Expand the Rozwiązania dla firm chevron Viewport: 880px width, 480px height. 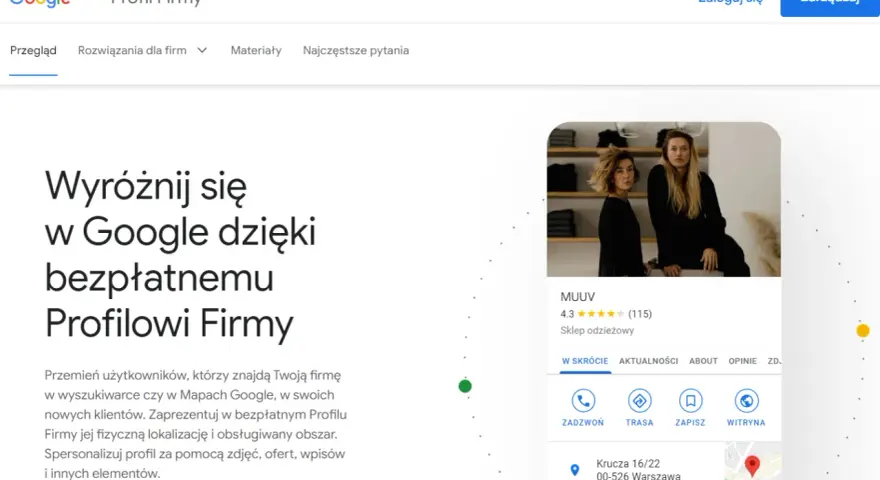click(202, 51)
